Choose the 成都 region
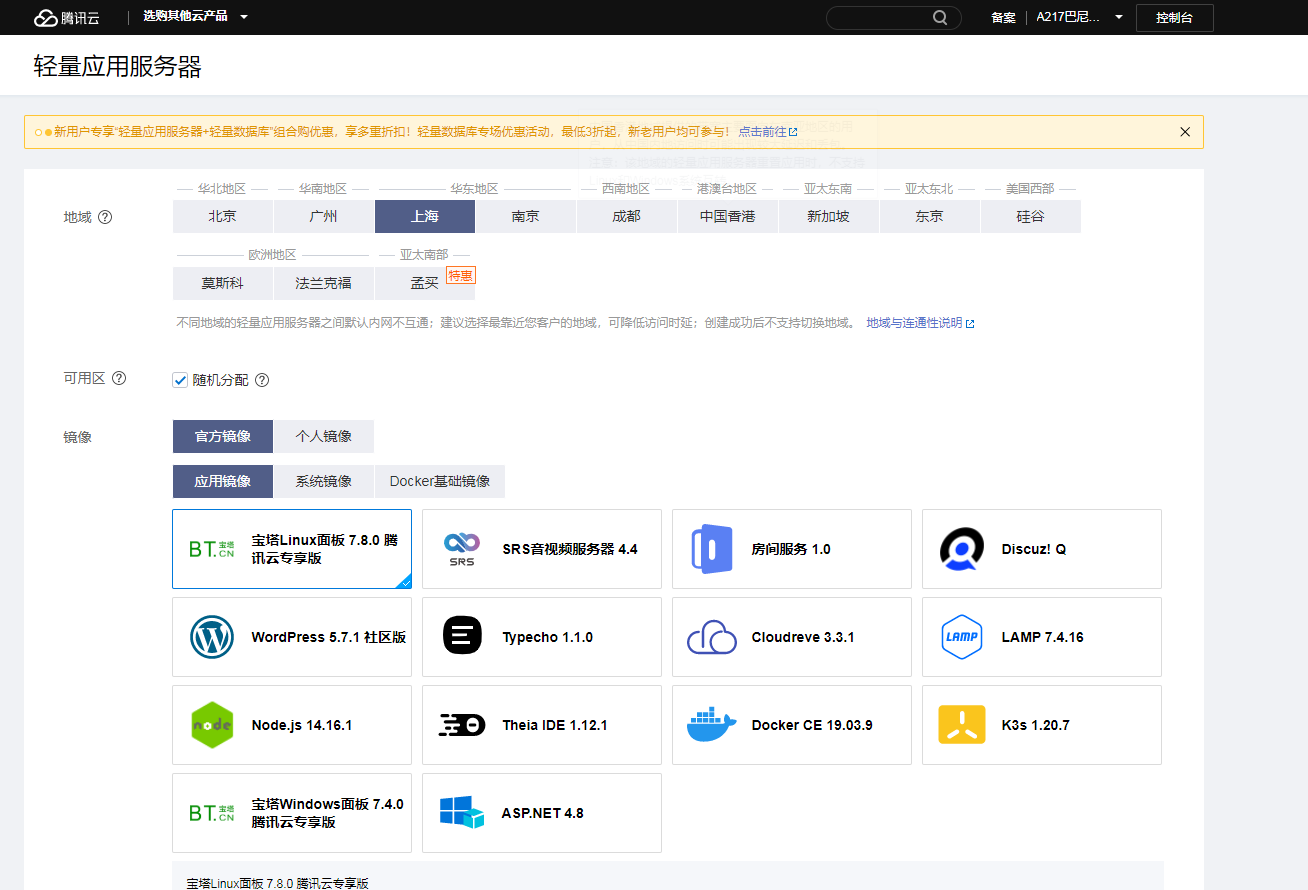Image resolution: width=1308 pixels, height=890 pixels. pyautogui.click(x=627, y=216)
